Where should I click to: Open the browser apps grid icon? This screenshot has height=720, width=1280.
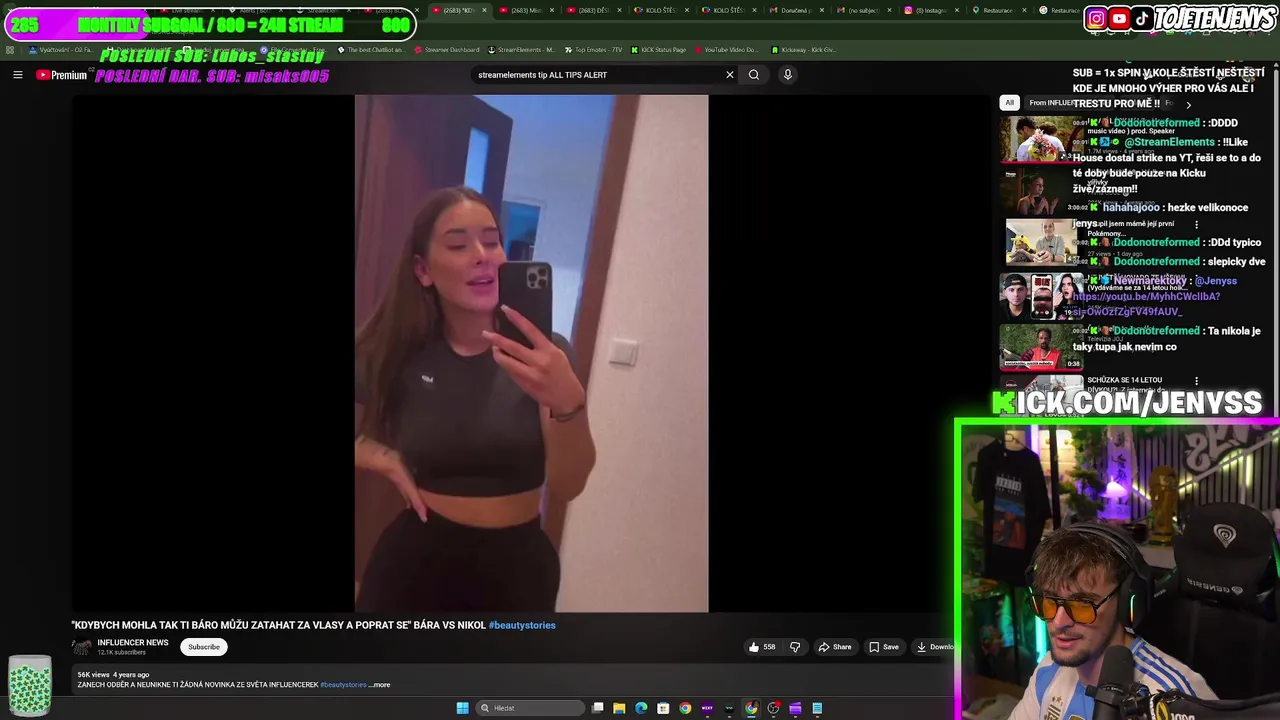(x=10, y=49)
